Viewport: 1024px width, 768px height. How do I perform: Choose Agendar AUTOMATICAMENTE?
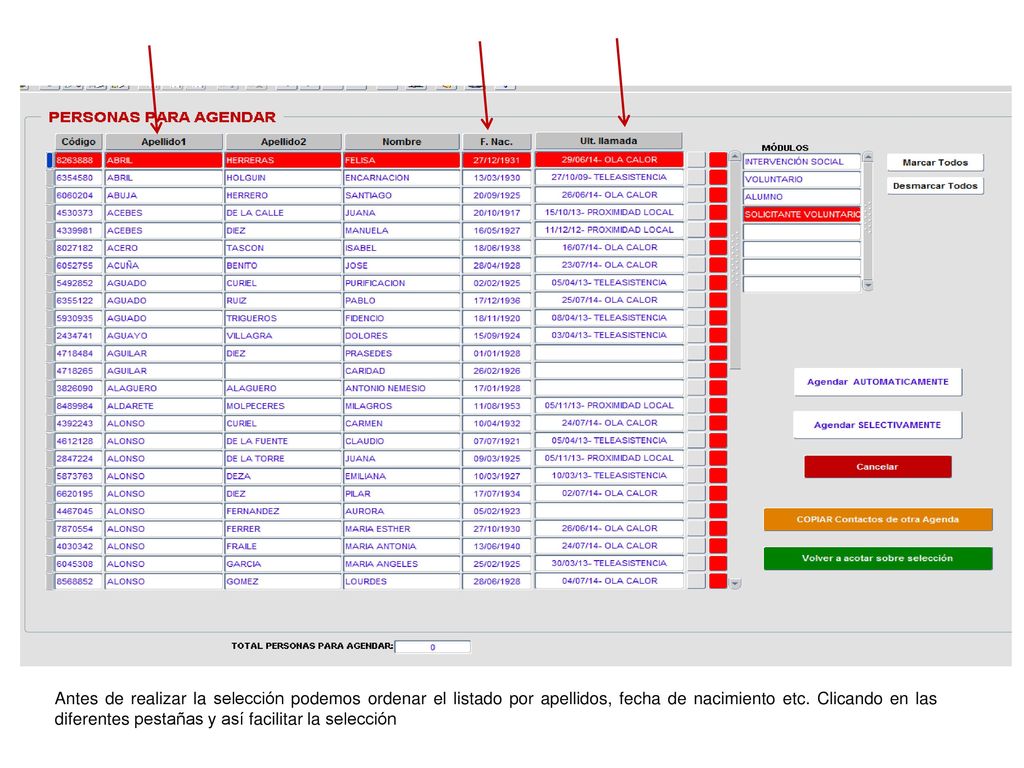click(878, 382)
